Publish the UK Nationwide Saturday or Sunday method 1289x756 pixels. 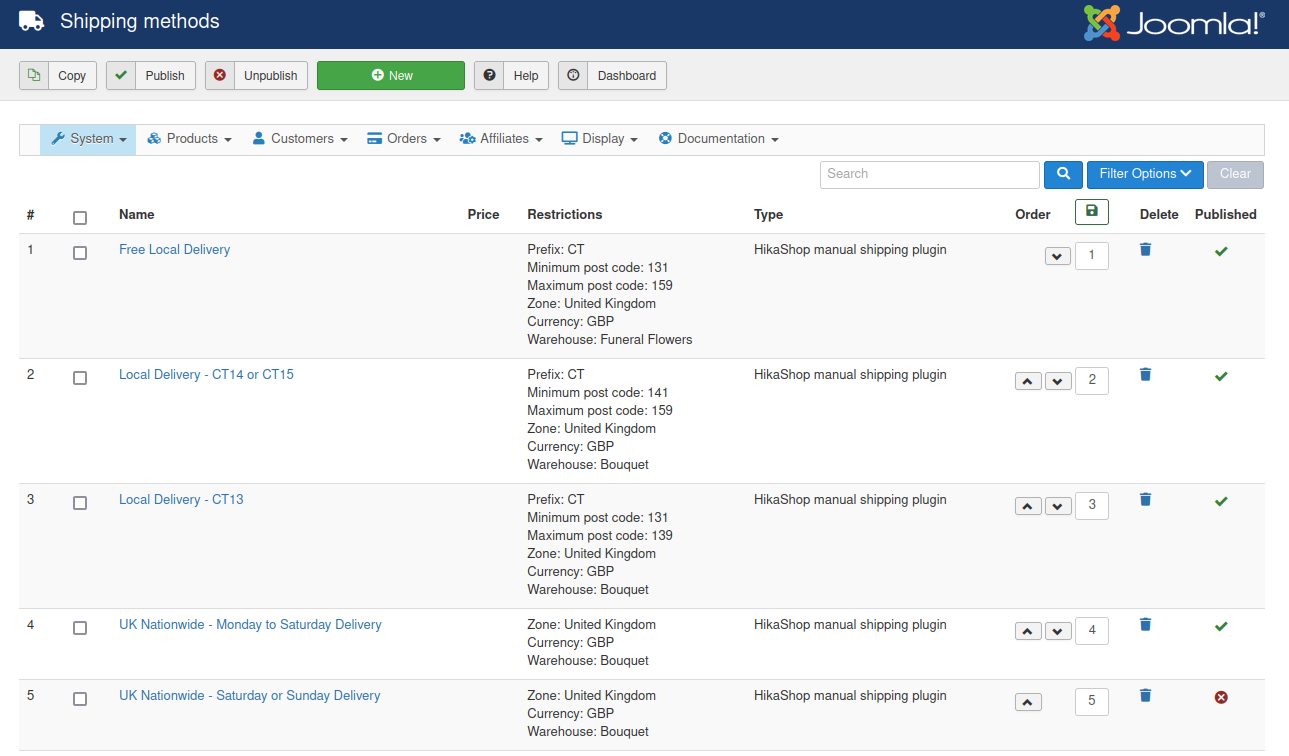click(1220, 697)
